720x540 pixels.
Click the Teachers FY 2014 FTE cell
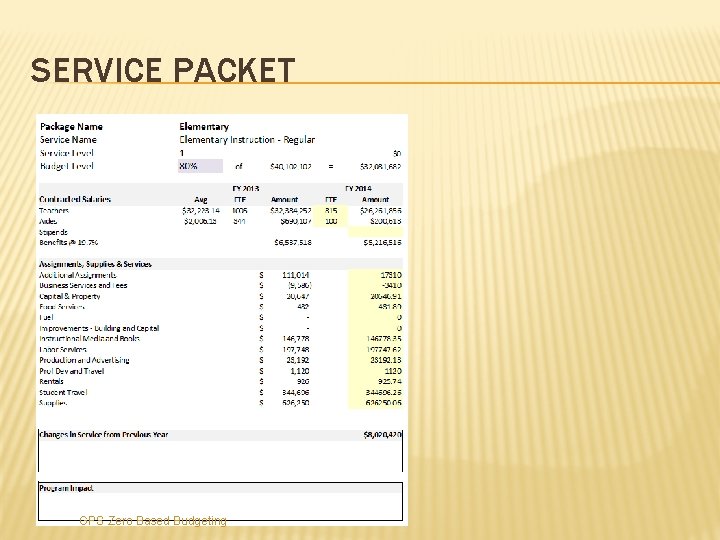click(331, 210)
